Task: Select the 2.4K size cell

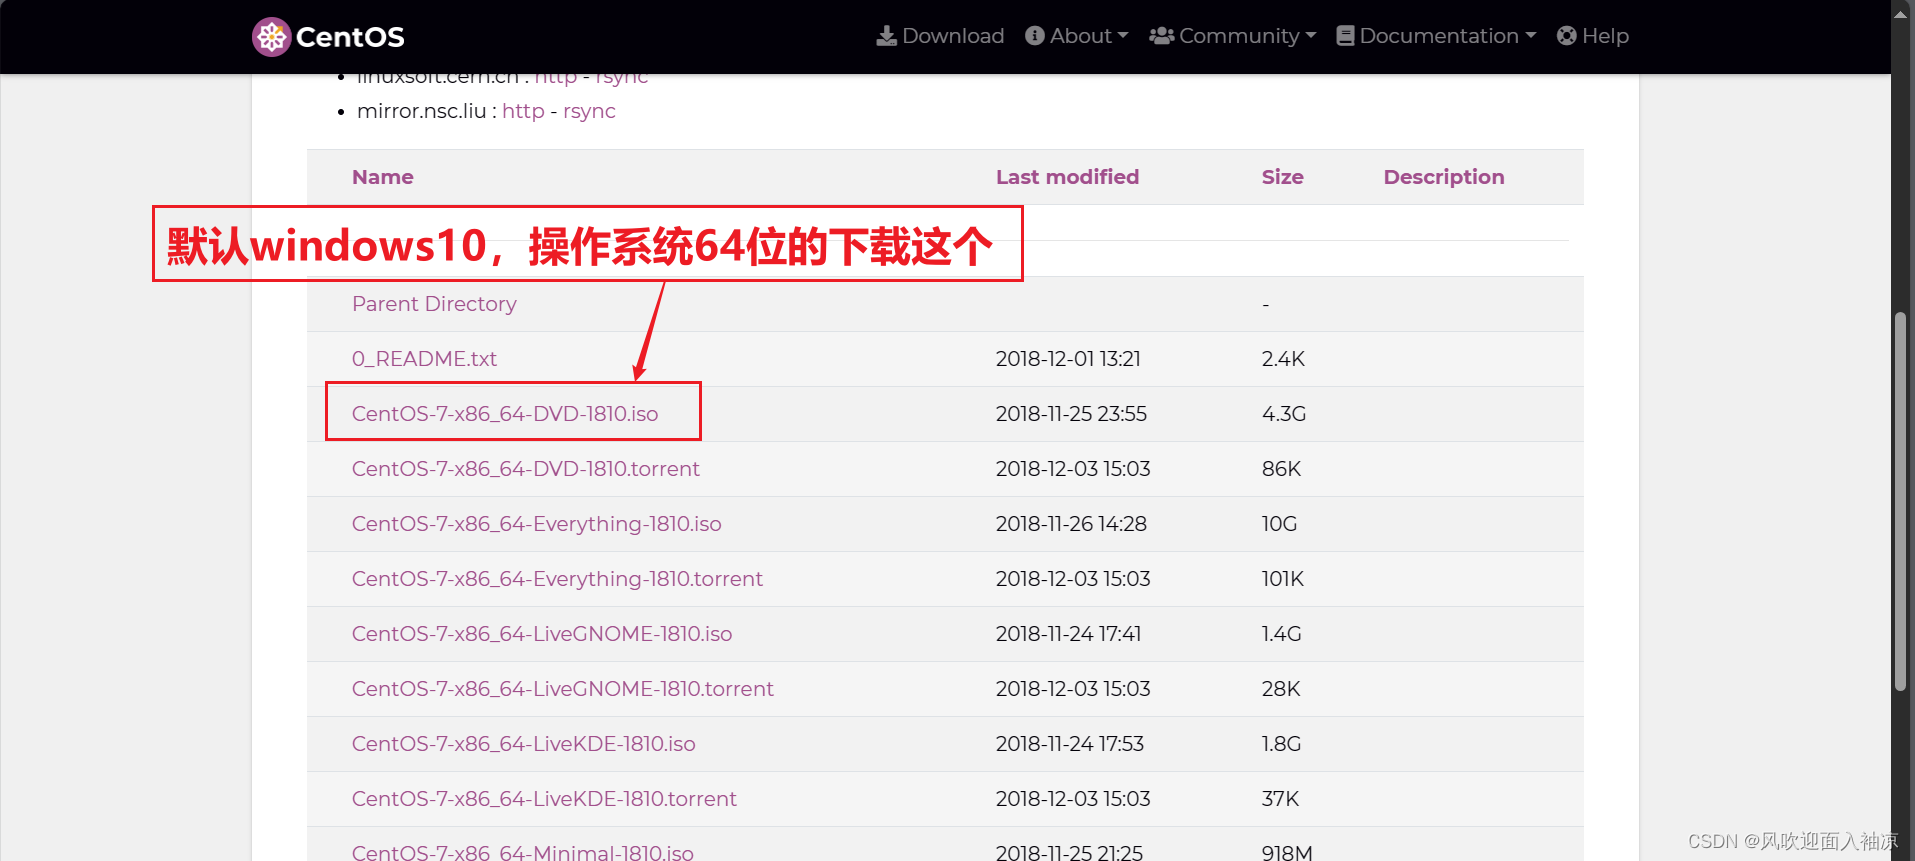Action: [1283, 359]
